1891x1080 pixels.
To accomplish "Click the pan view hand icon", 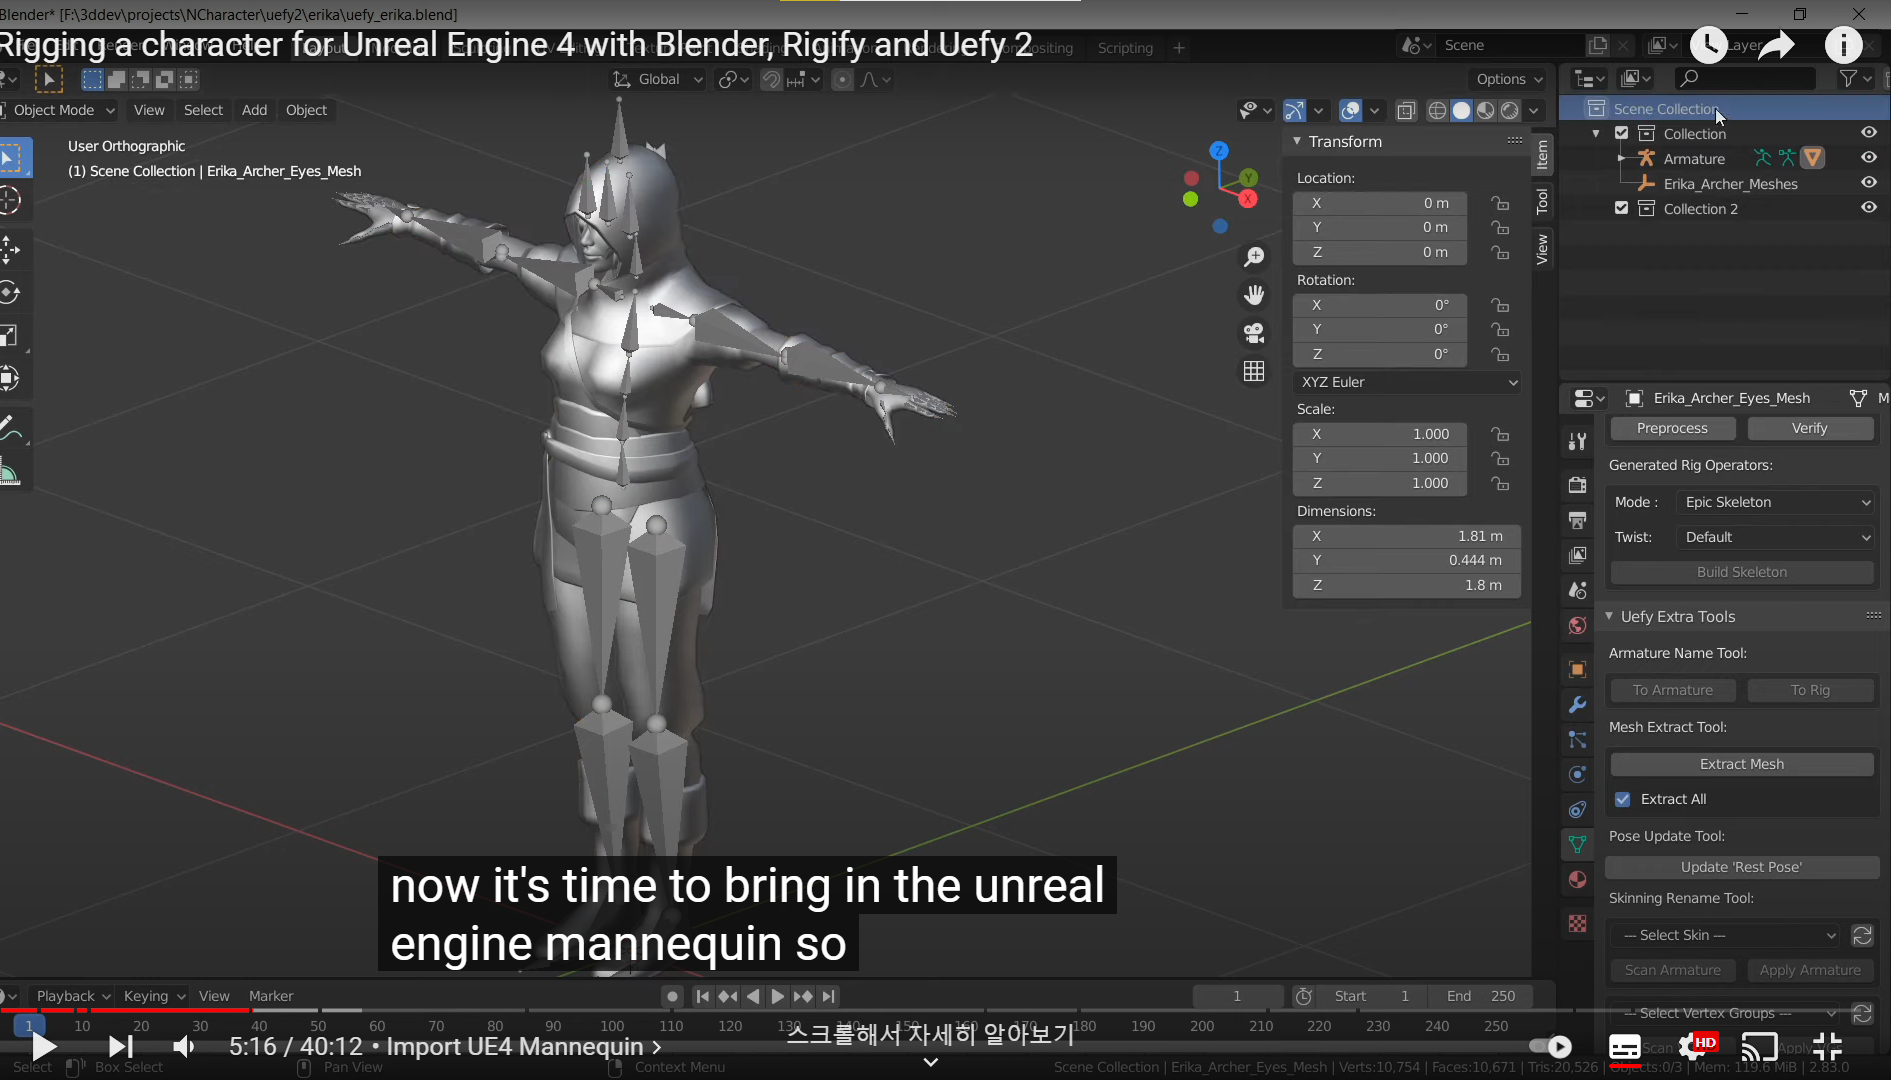I will point(1254,295).
